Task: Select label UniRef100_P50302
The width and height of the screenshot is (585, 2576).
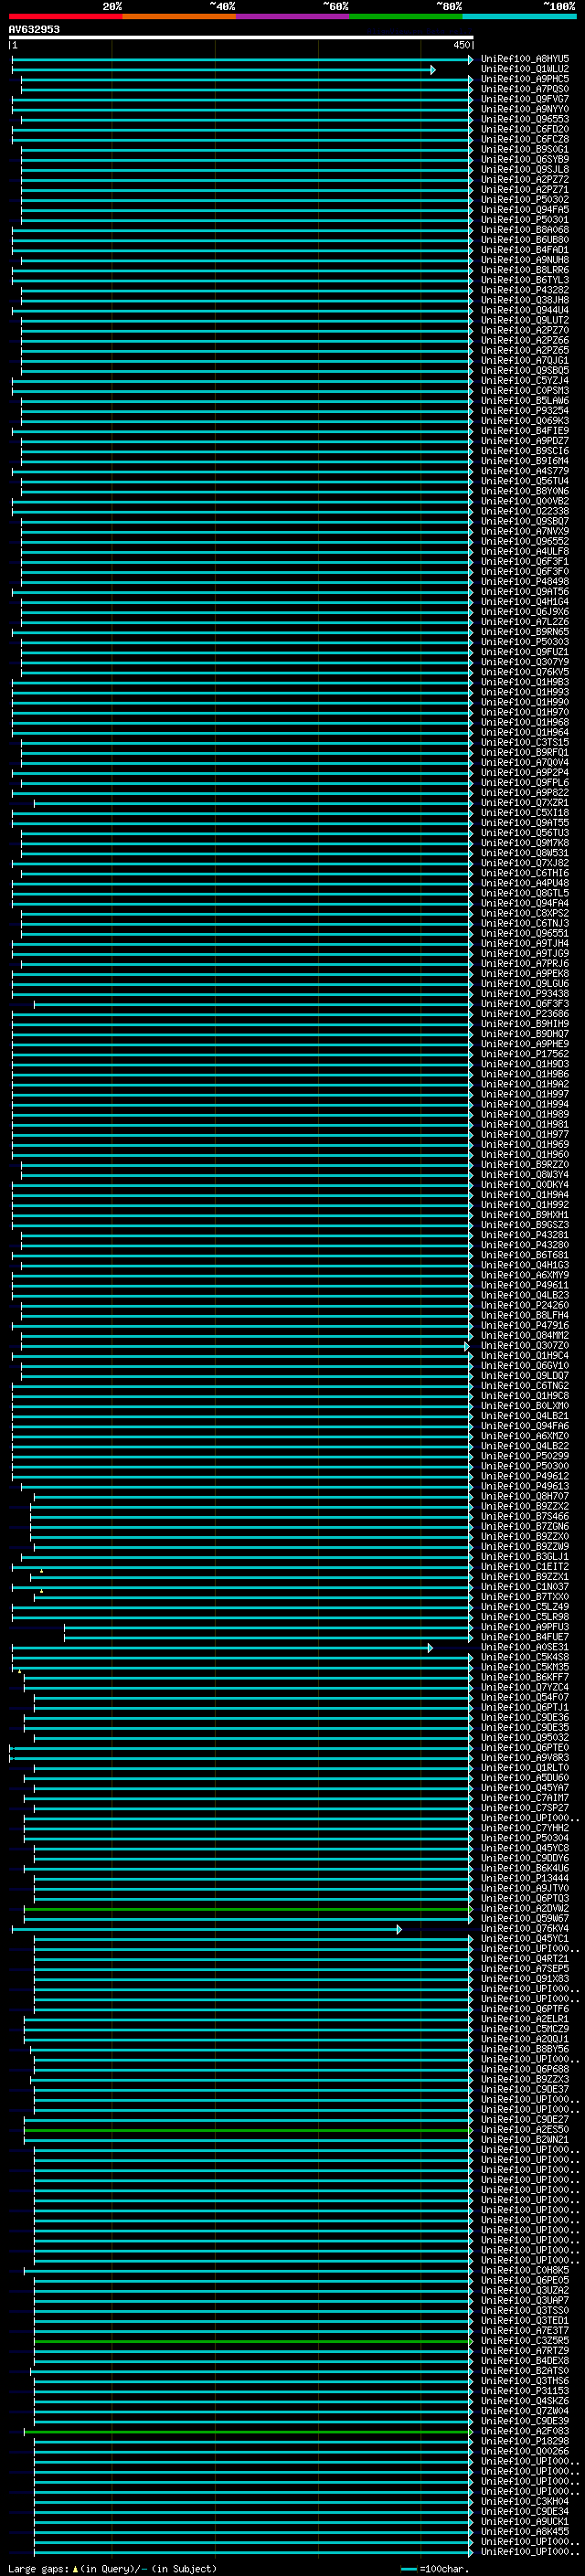Action: point(524,199)
